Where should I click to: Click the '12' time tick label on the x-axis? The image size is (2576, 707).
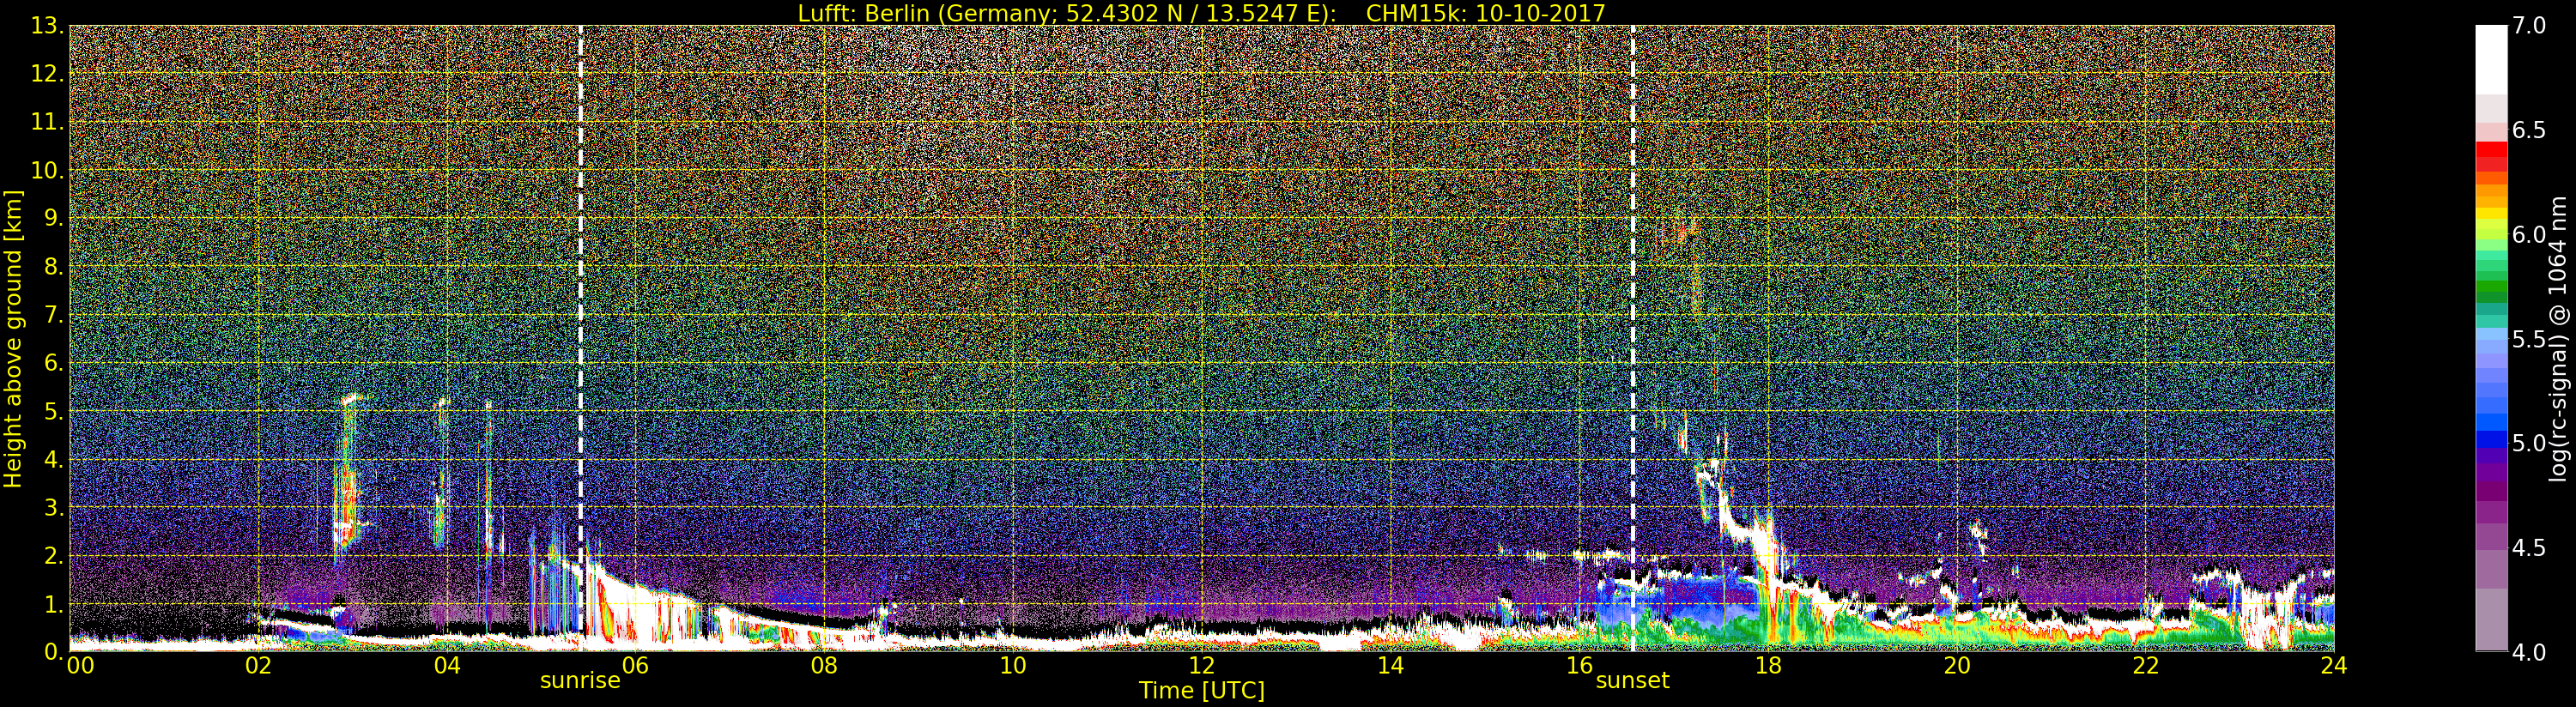click(x=1202, y=666)
